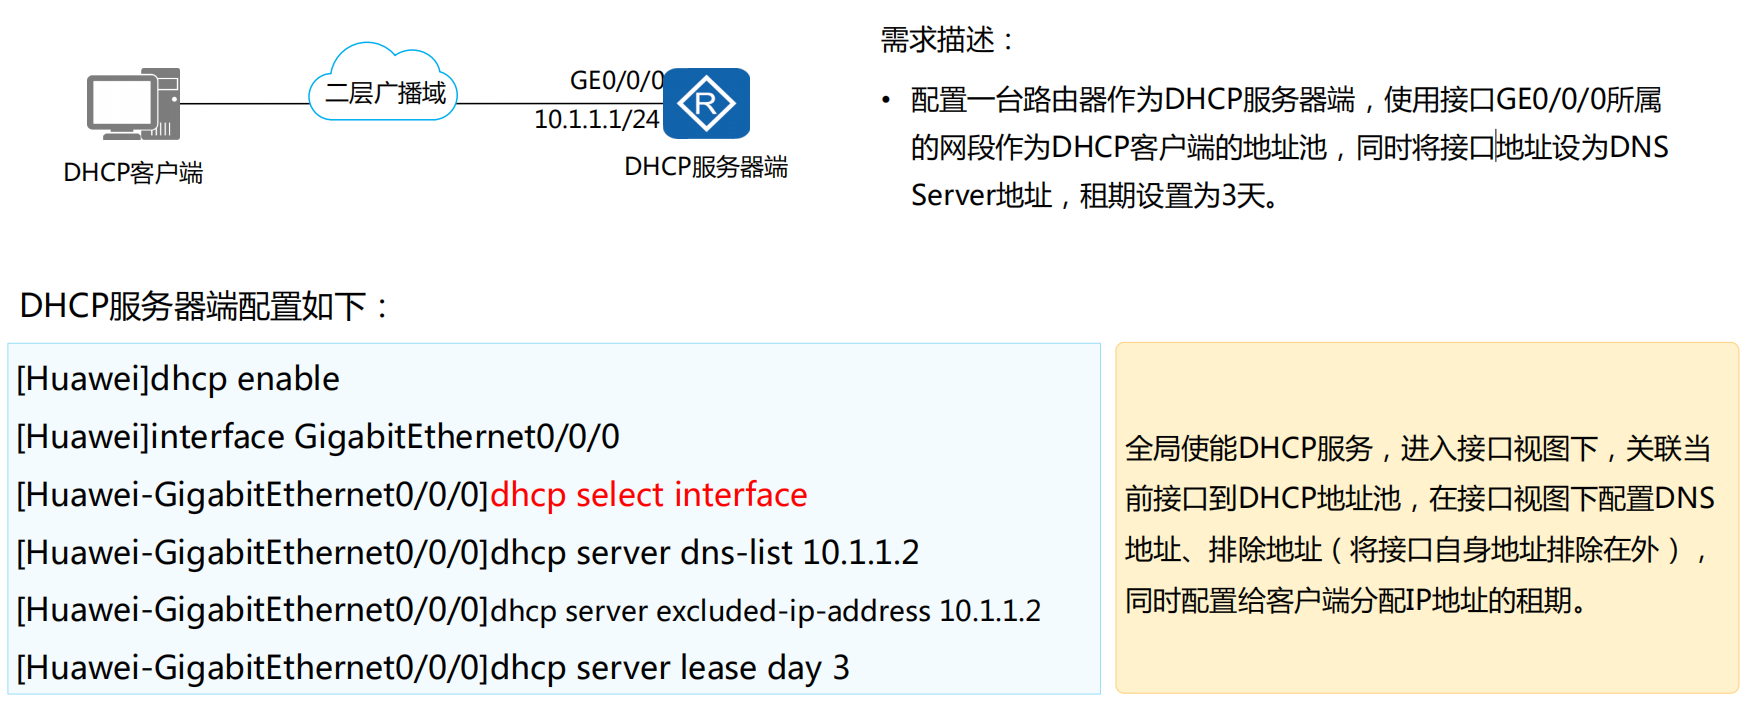Image resolution: width=1749 pixels, height=709 pixels.
Task: Click the requirement paragraph mentioning 租期设置为3天
Action: coord(1288,148)
